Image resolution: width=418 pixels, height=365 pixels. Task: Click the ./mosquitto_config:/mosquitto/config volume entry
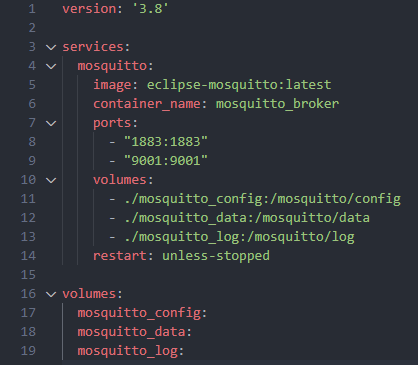(x=262, y=199)
